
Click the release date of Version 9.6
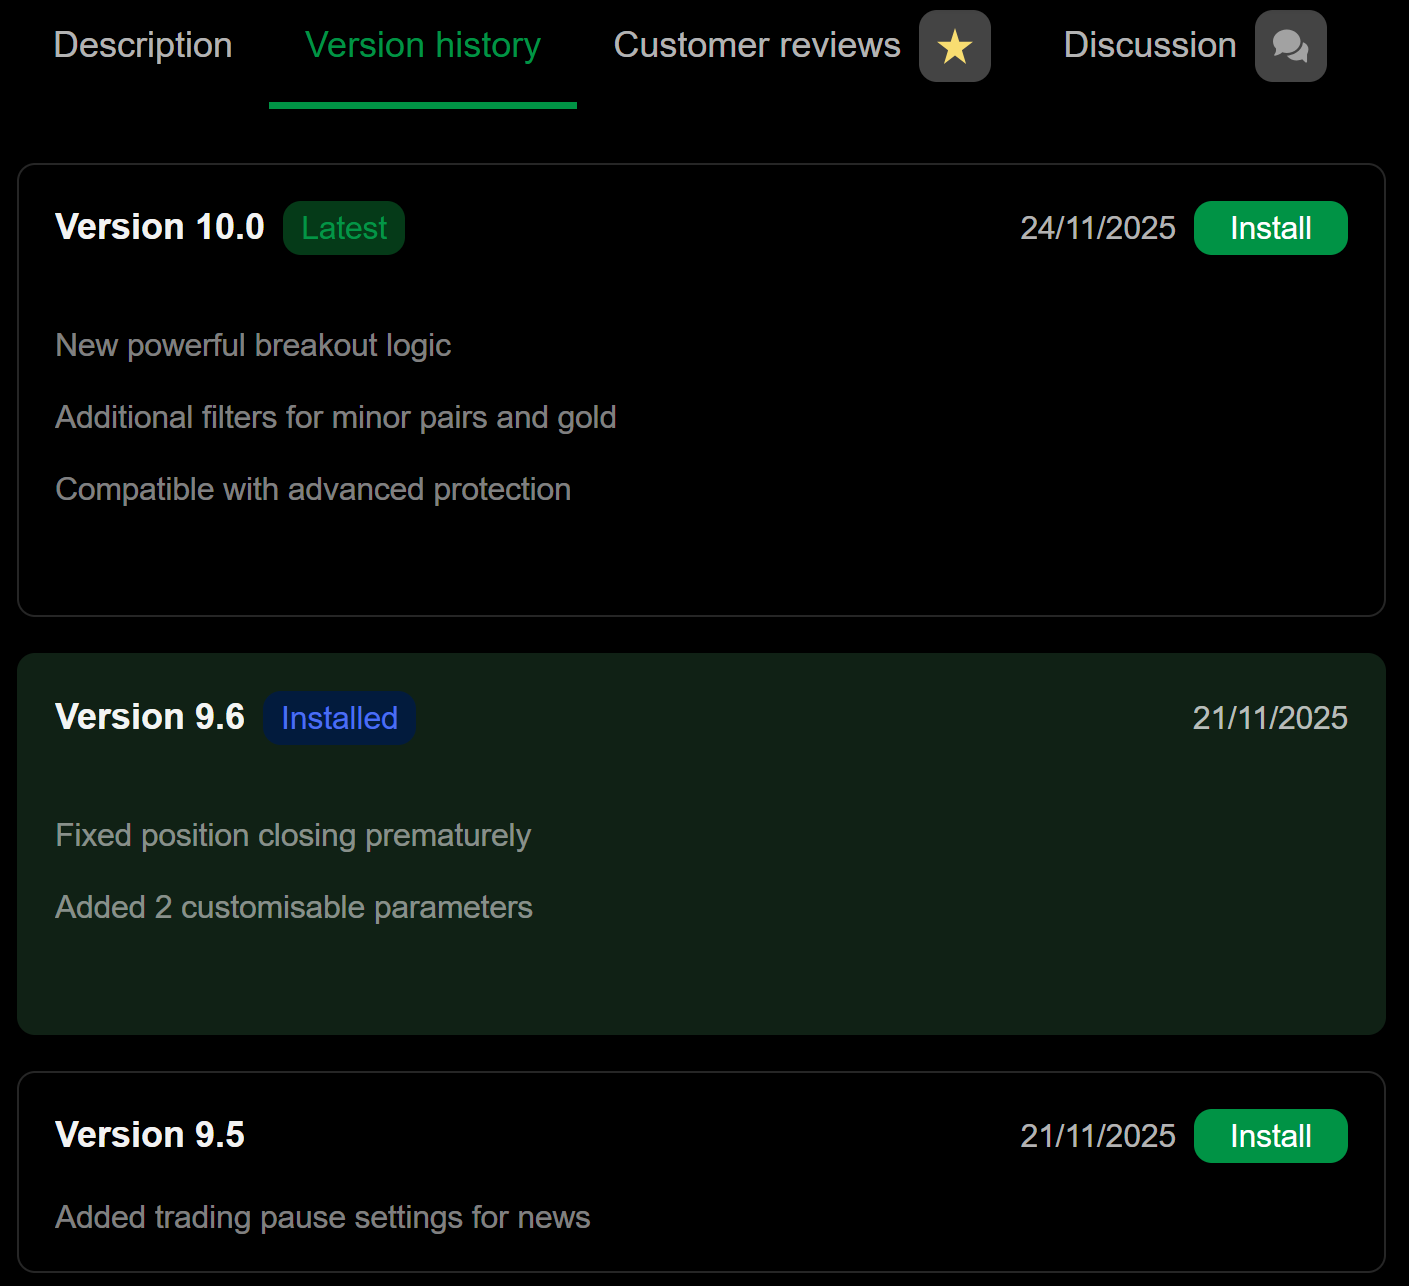click(x=1269, y=718)
